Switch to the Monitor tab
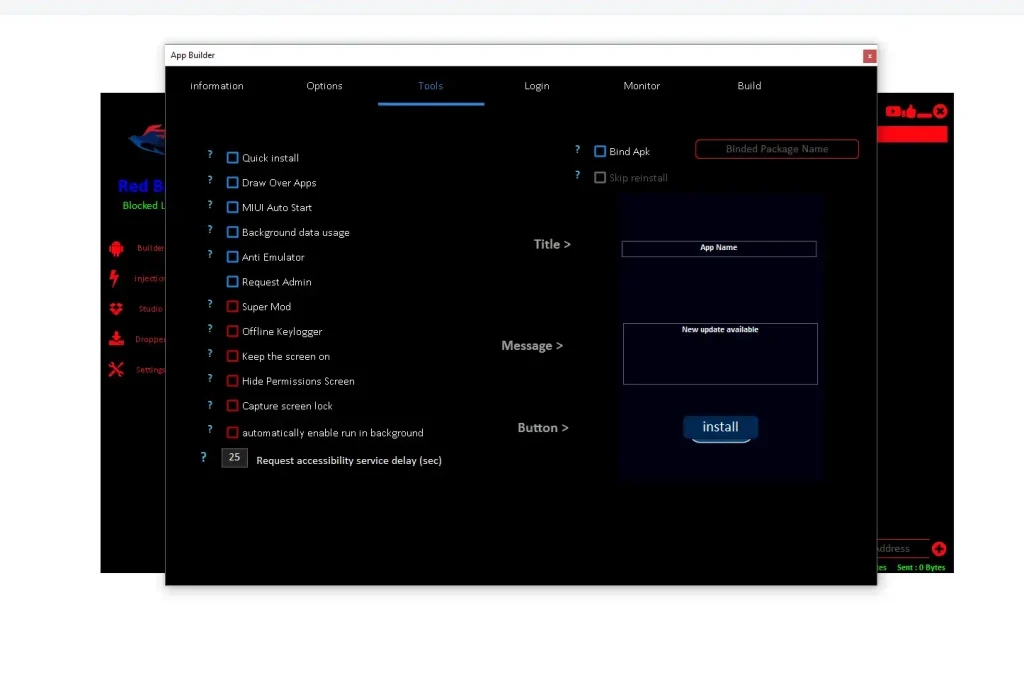The height and width of the screenshot is (680, 1024). click(641, 86)
